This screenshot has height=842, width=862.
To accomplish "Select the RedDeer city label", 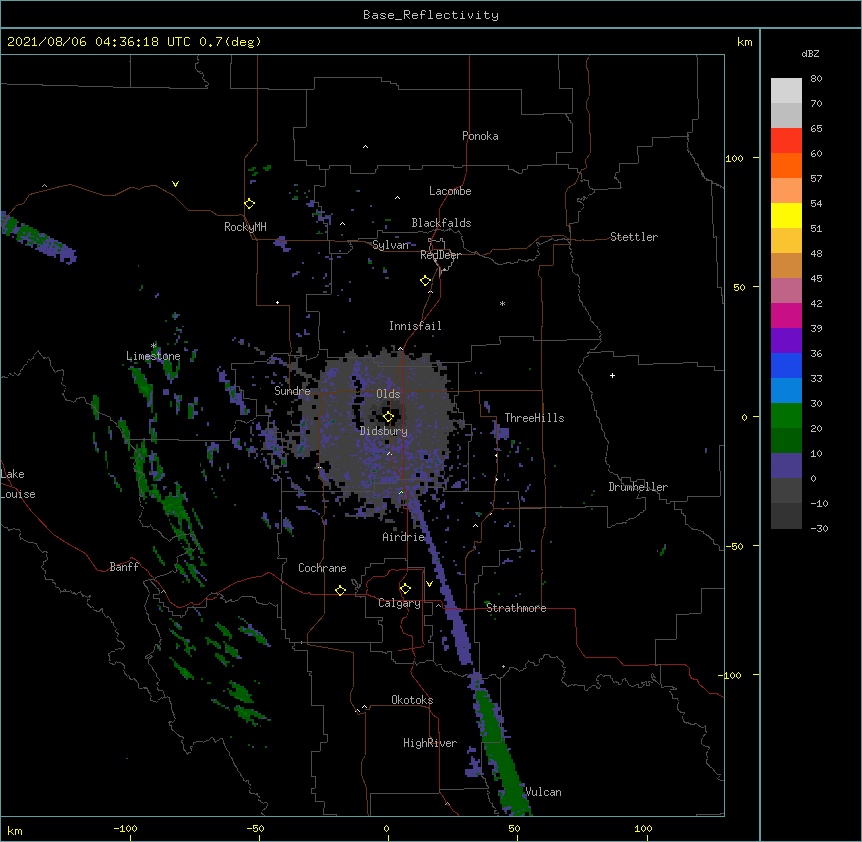I will 440,255.
